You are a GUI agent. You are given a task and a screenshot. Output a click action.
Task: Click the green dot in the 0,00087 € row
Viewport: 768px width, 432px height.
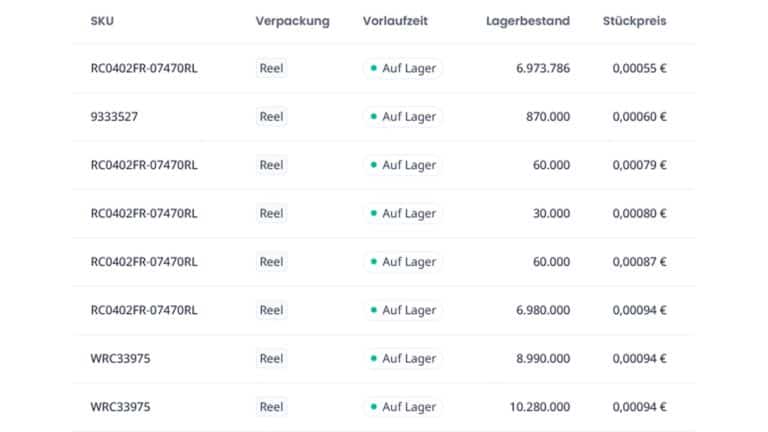[x=374, y=262]
